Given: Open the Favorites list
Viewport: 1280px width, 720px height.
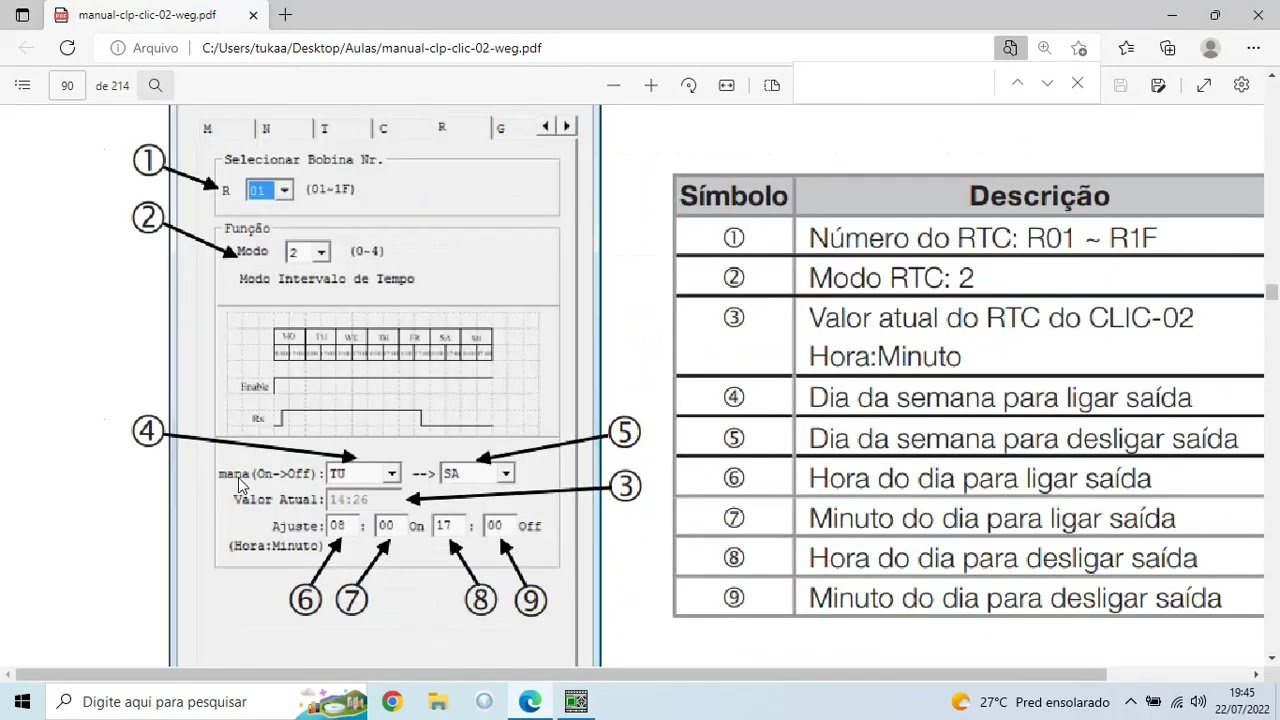Looking at the screenshot, I should point(1126,48).
